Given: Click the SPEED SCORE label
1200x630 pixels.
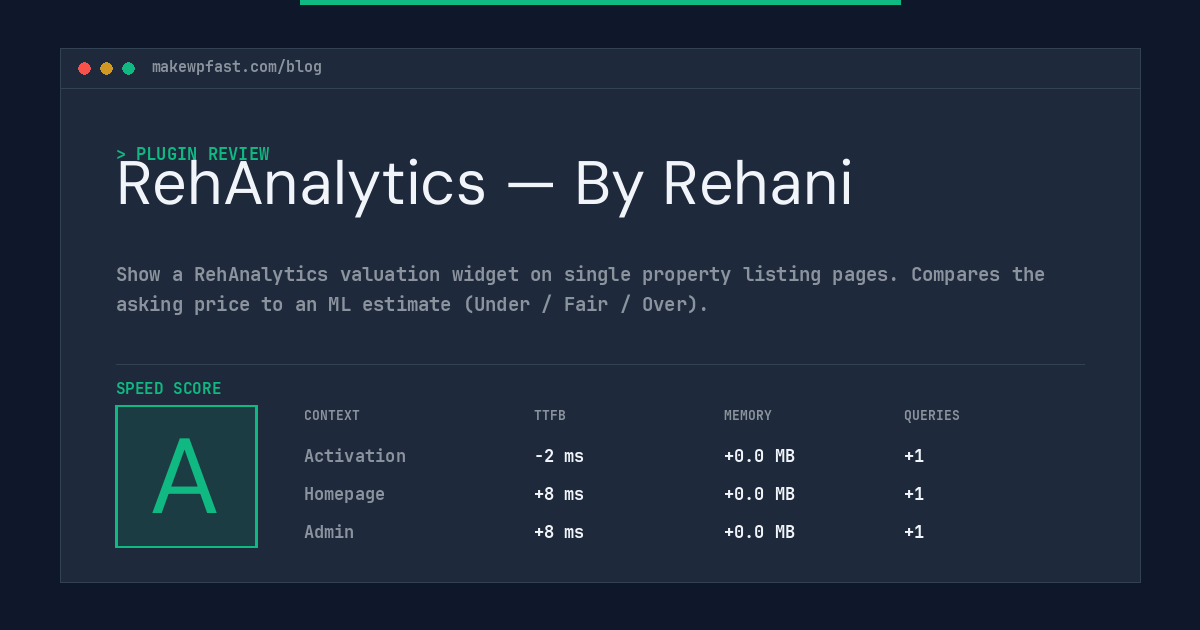Looking at the screenshot, I should [169, 389].
